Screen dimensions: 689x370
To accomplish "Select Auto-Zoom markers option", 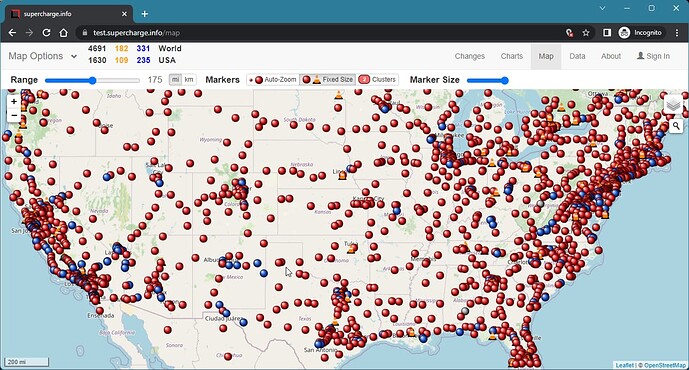I will coord(273,80).
